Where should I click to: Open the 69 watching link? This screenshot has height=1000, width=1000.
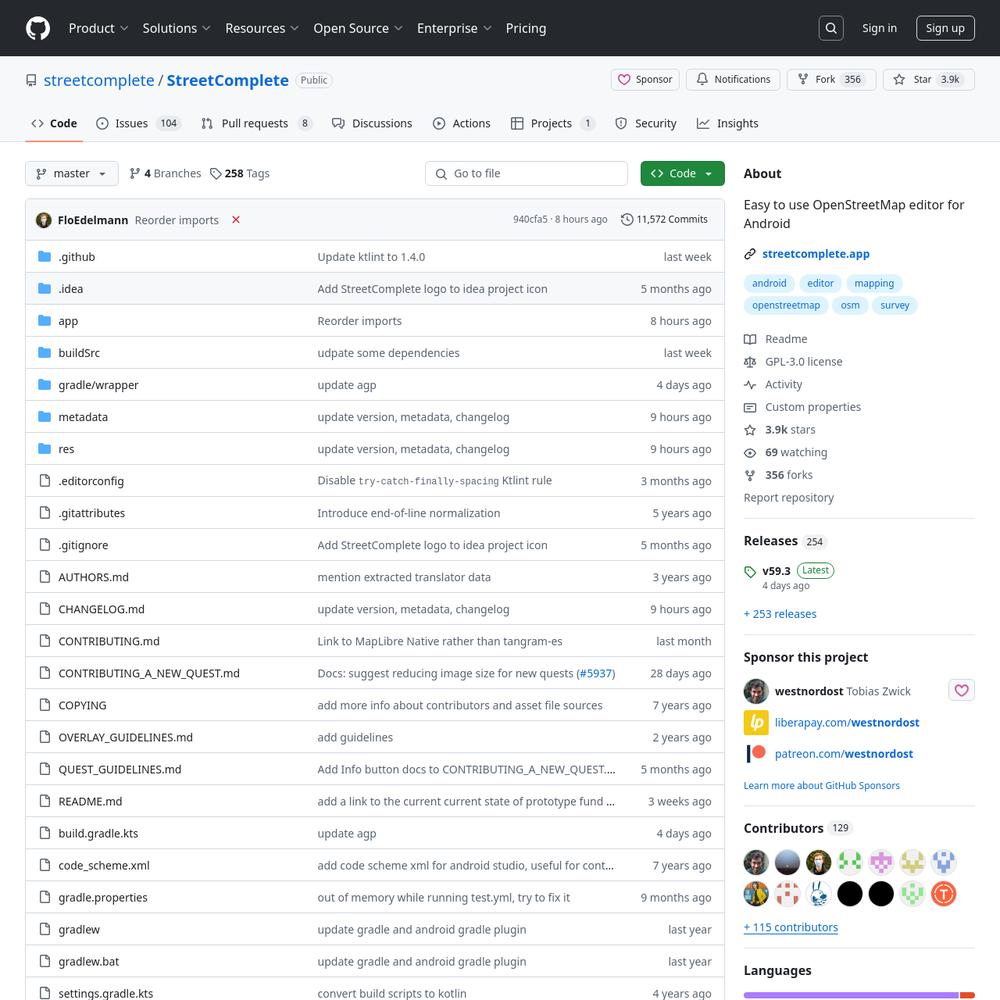(x=785, y=452)
